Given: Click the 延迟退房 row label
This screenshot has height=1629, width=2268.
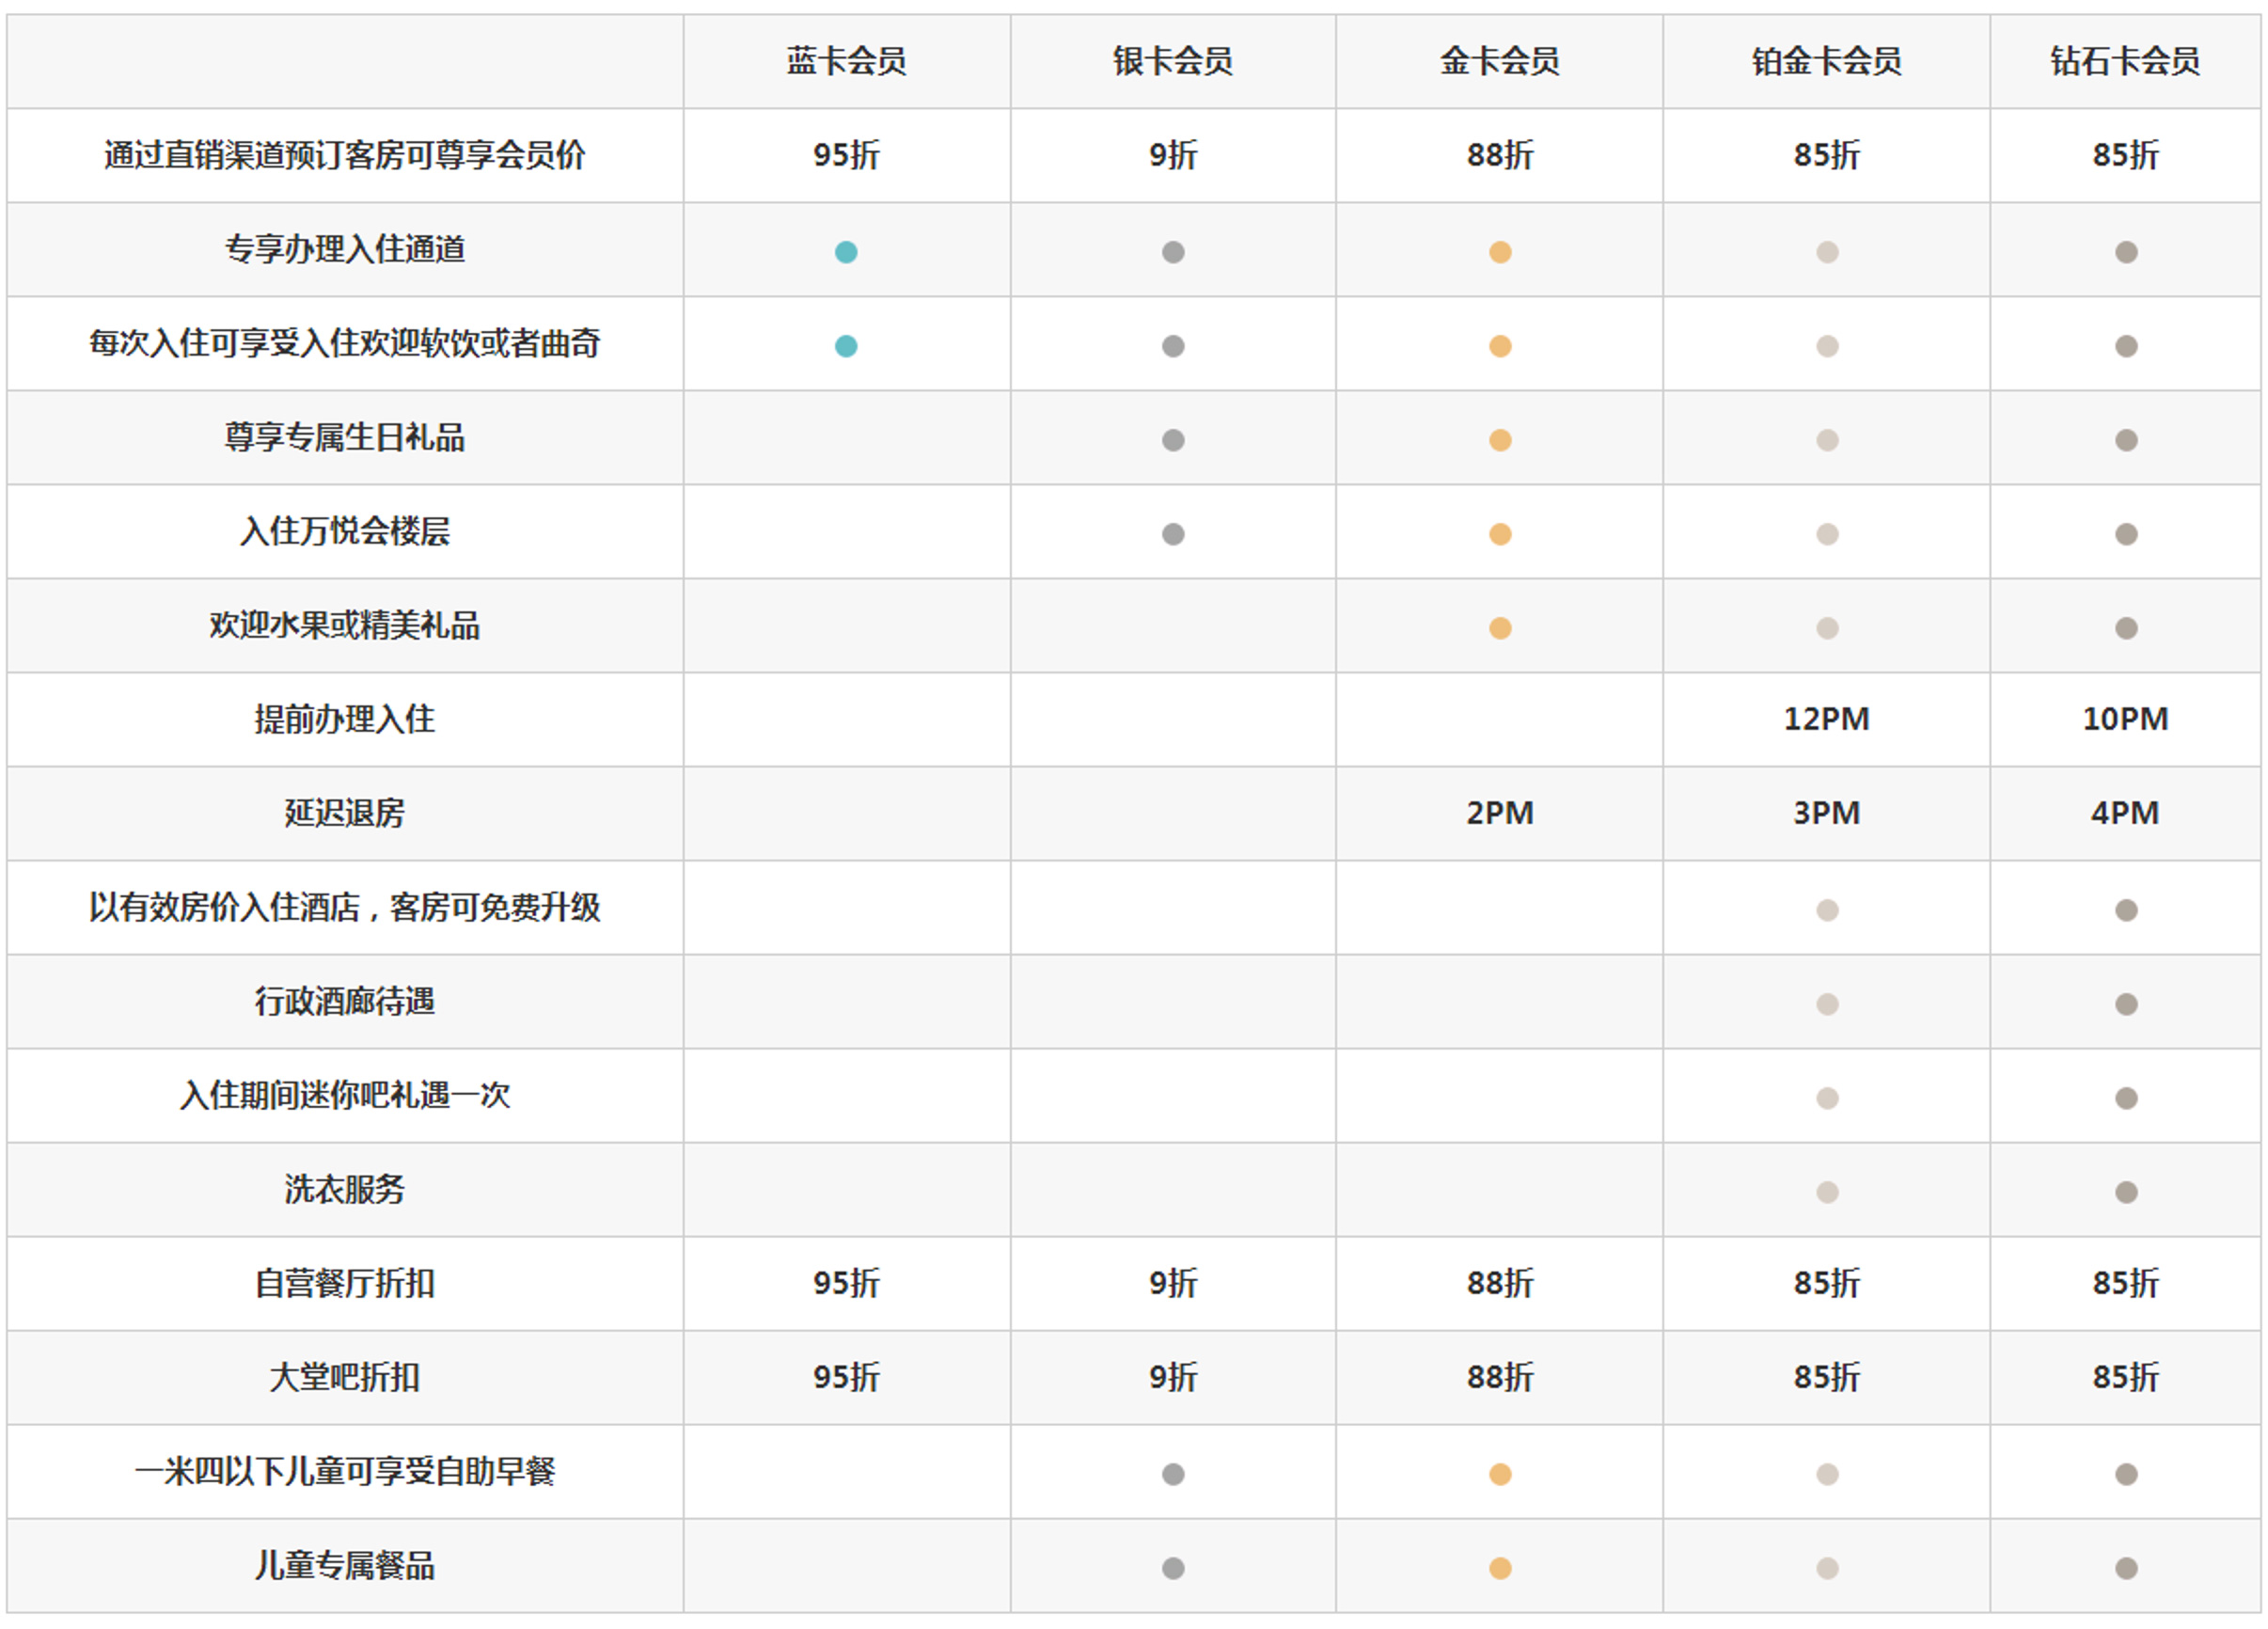Looking at the screenshot, I should 344,813.
